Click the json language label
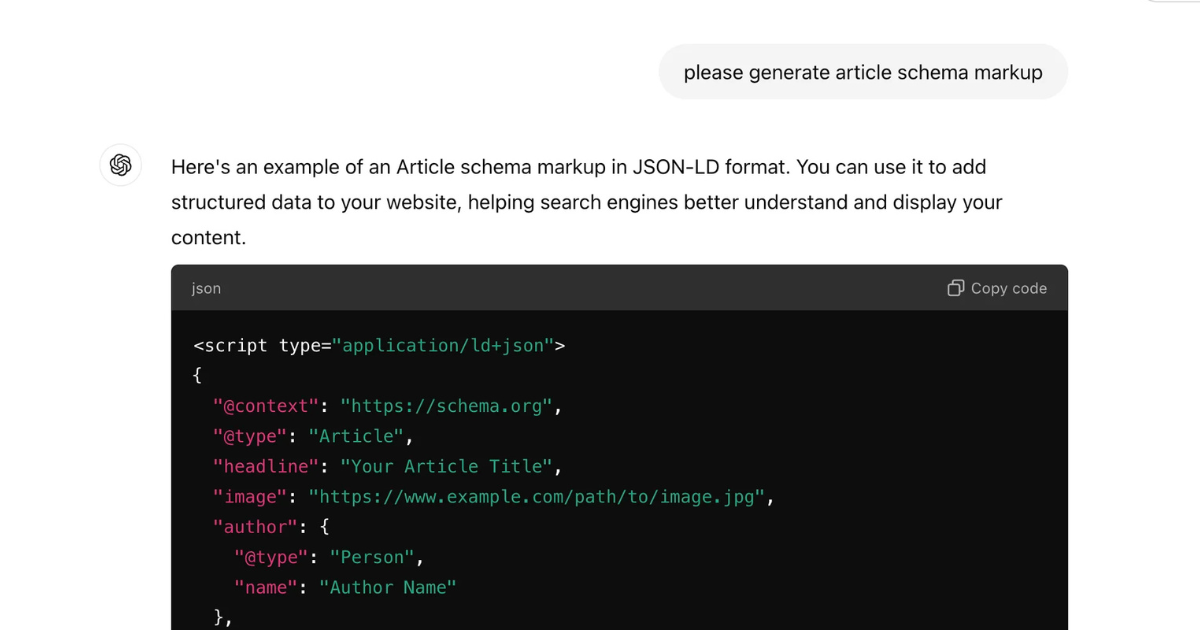The width and height of the screenshot is (1200, 630). click(206, 288)
